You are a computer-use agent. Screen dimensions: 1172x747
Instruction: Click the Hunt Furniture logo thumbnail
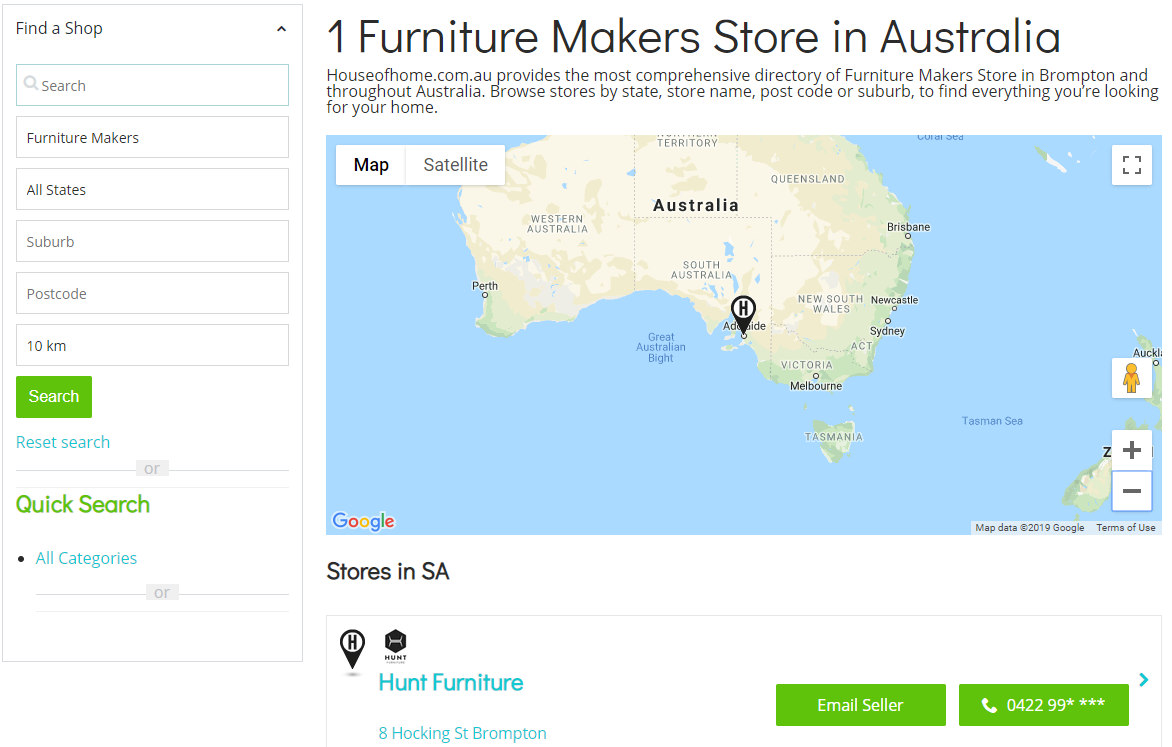coord(395,646)
